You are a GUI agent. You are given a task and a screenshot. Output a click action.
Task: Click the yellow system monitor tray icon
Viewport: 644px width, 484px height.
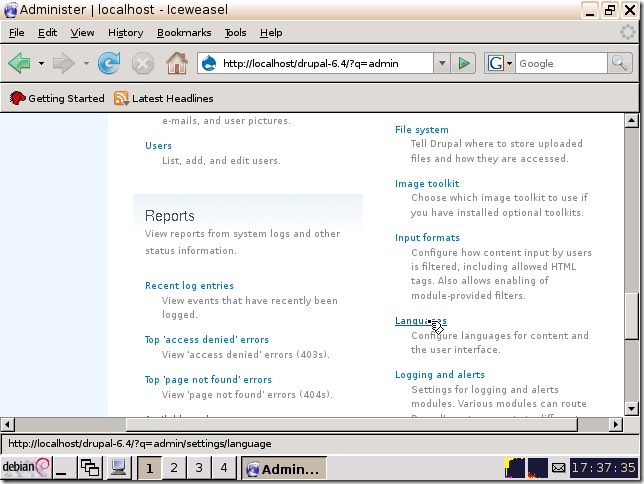(x=515, y=468)
